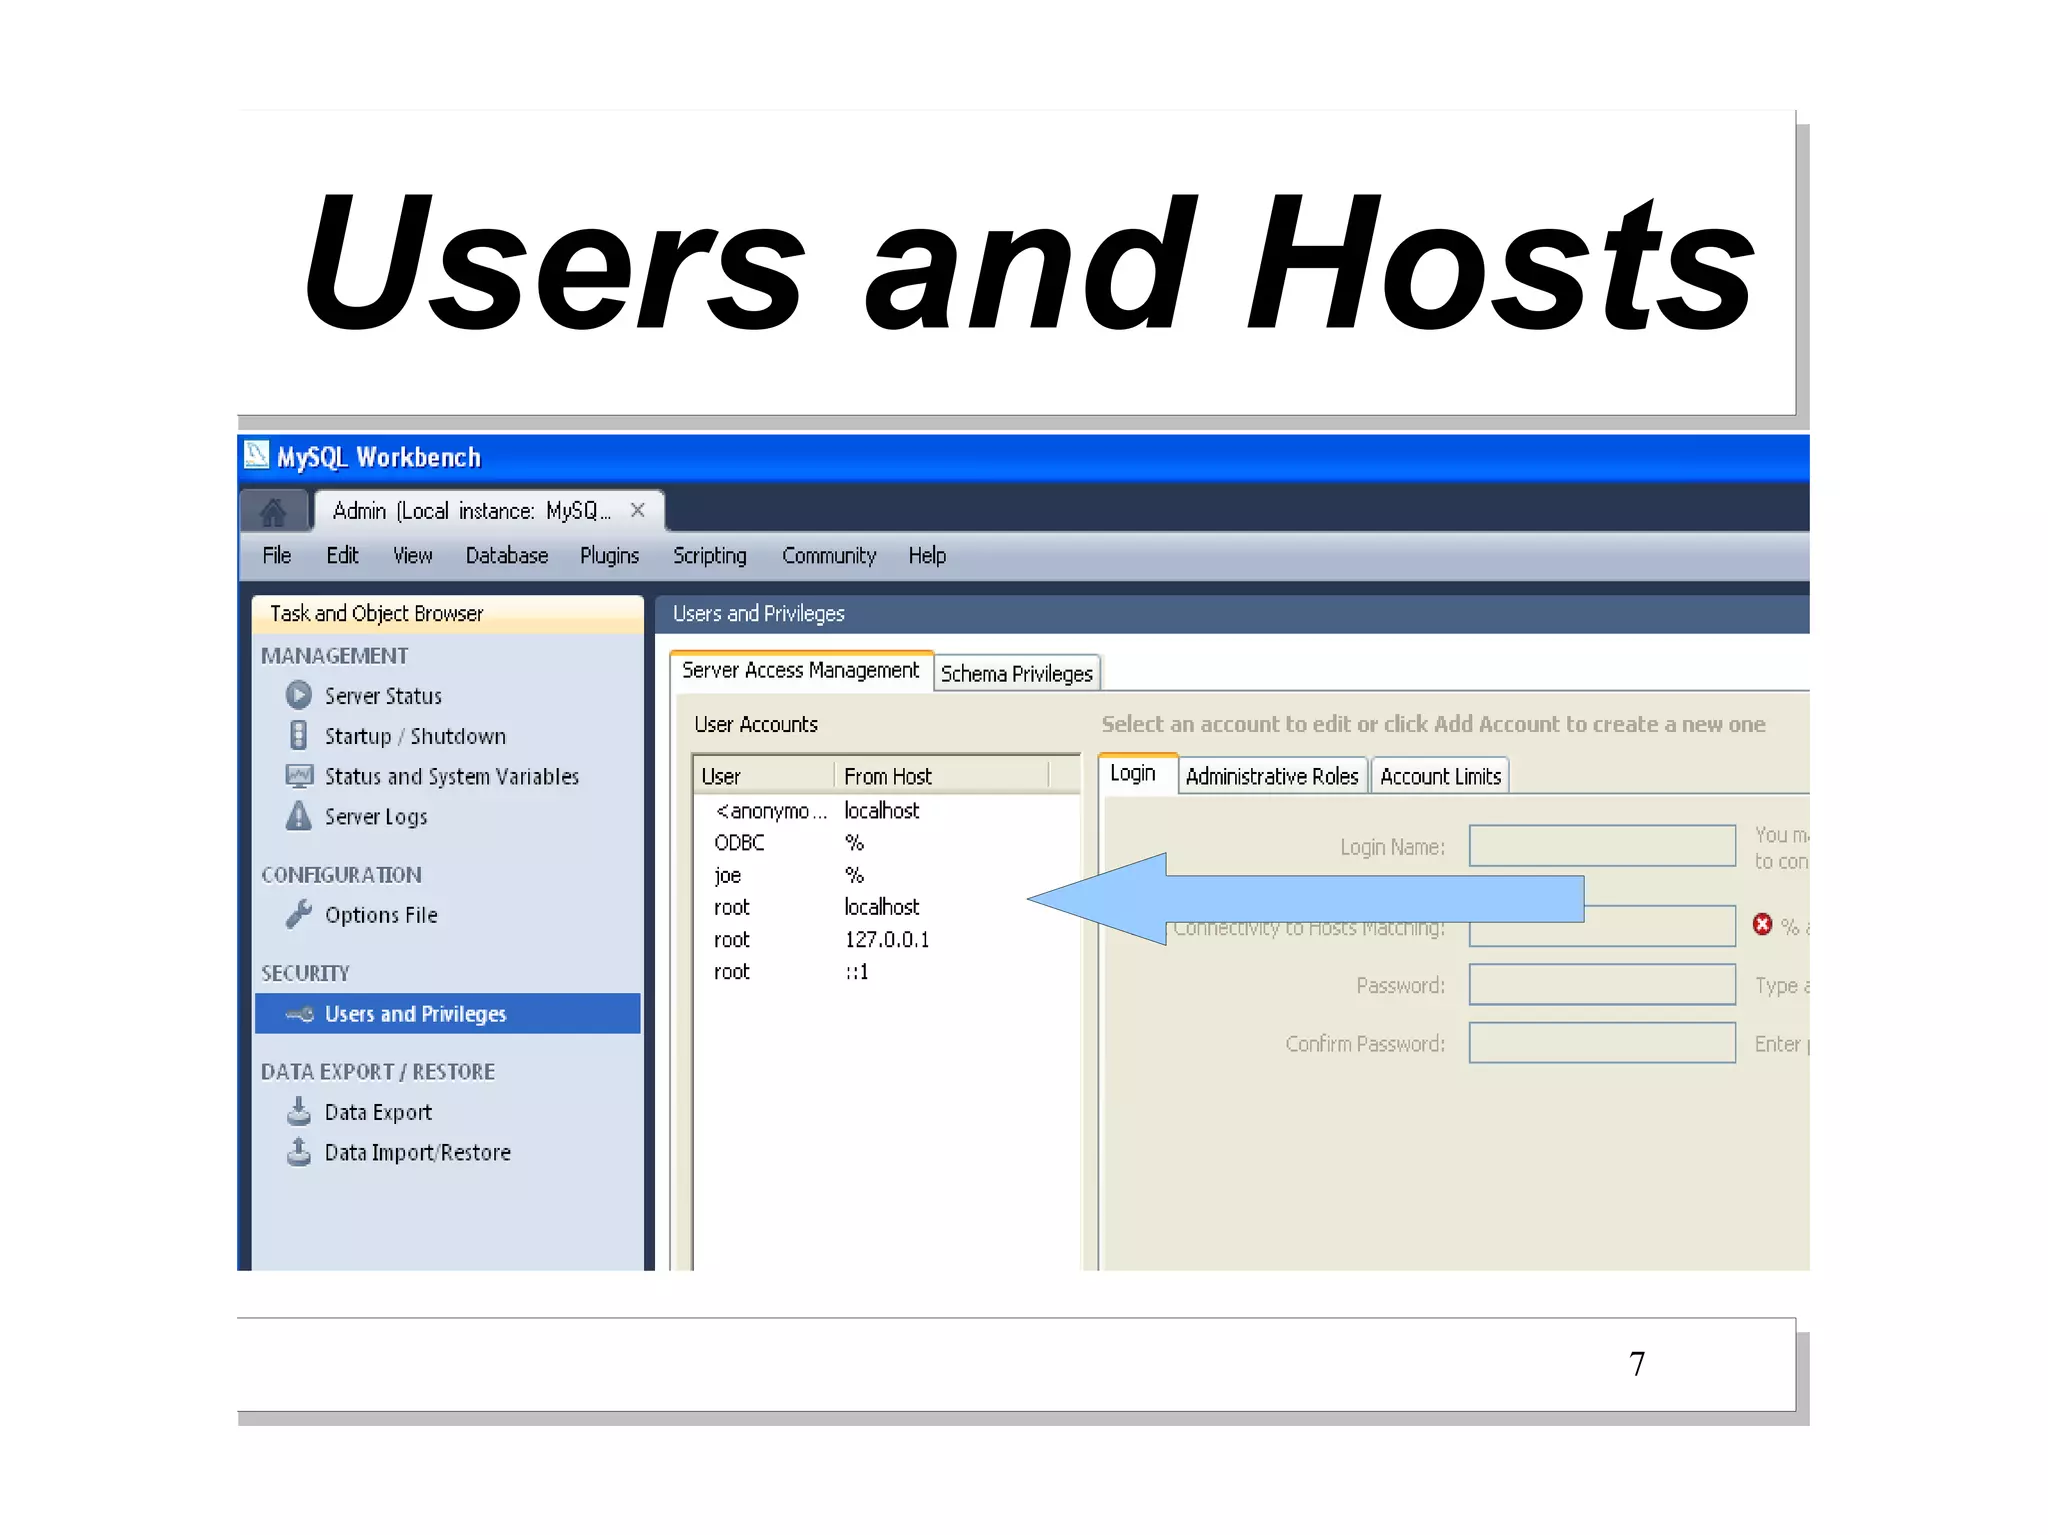
Task: Click the Server Logs warning icon
Action: point(298,816)
